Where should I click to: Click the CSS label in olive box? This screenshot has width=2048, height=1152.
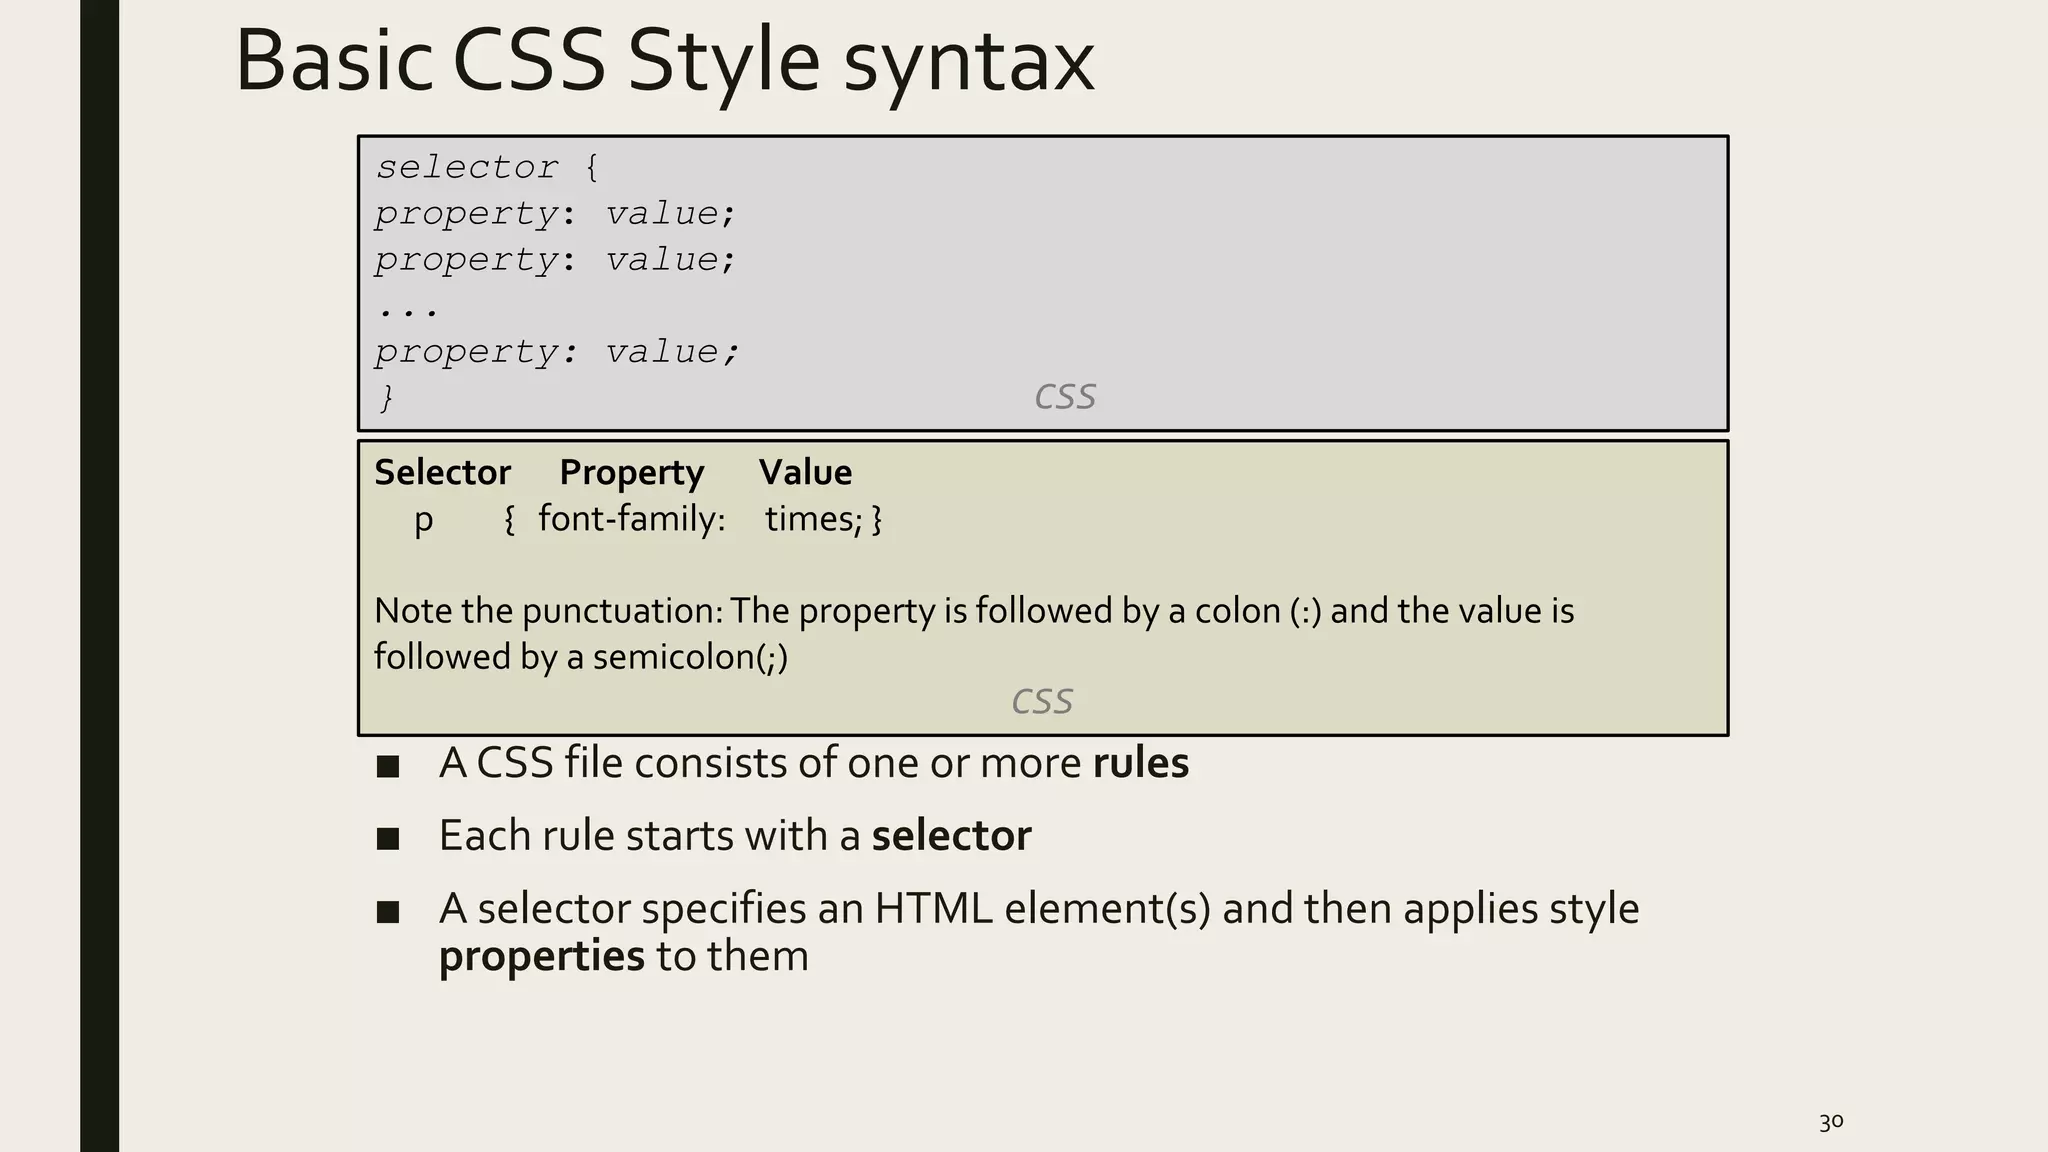click(1041, 701)
